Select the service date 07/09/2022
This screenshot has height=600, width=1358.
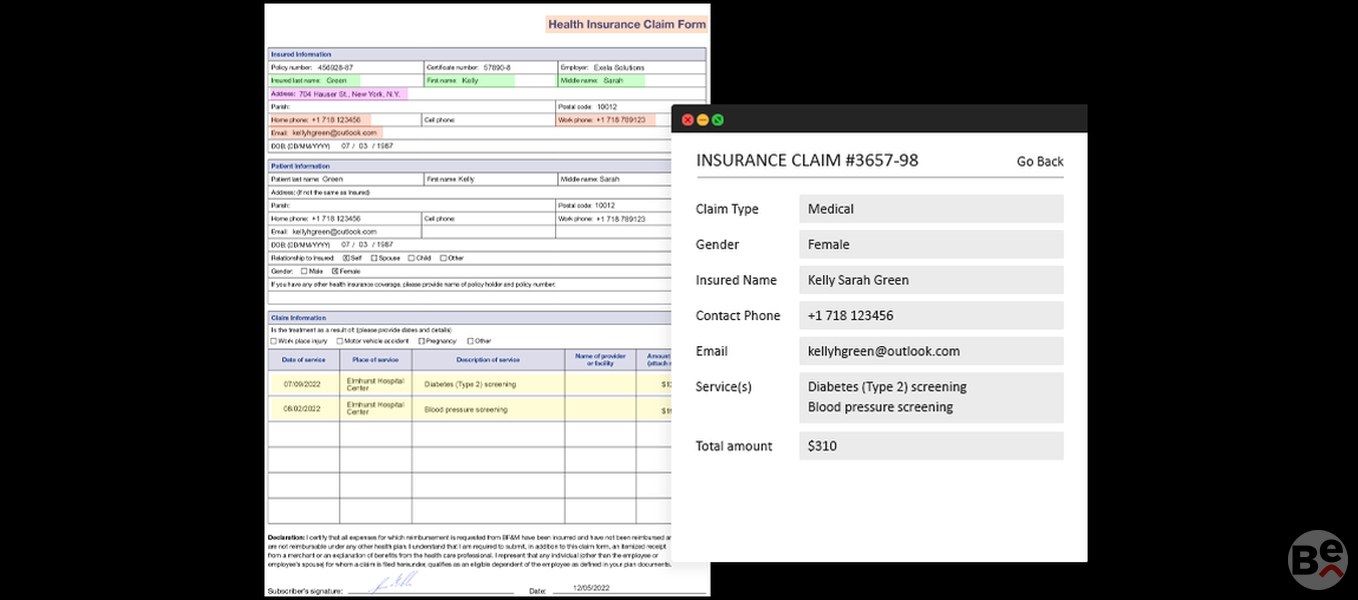[x=302, y=384]
